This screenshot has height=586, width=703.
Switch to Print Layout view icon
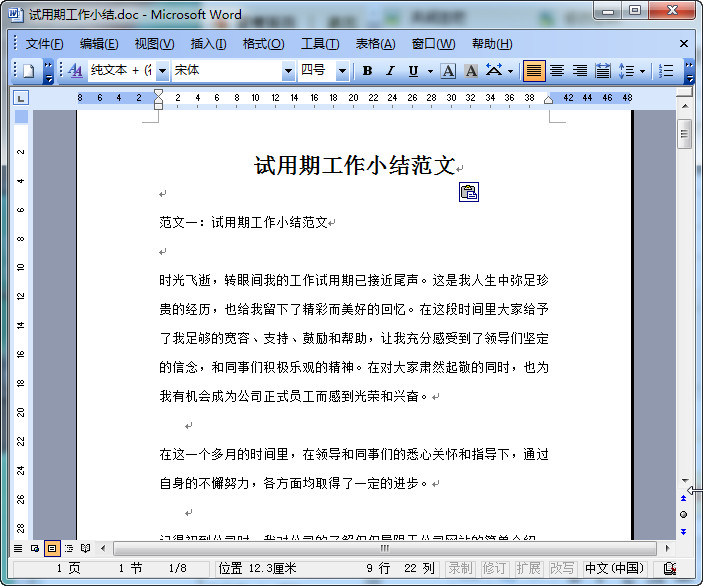[x=52, y=548]
